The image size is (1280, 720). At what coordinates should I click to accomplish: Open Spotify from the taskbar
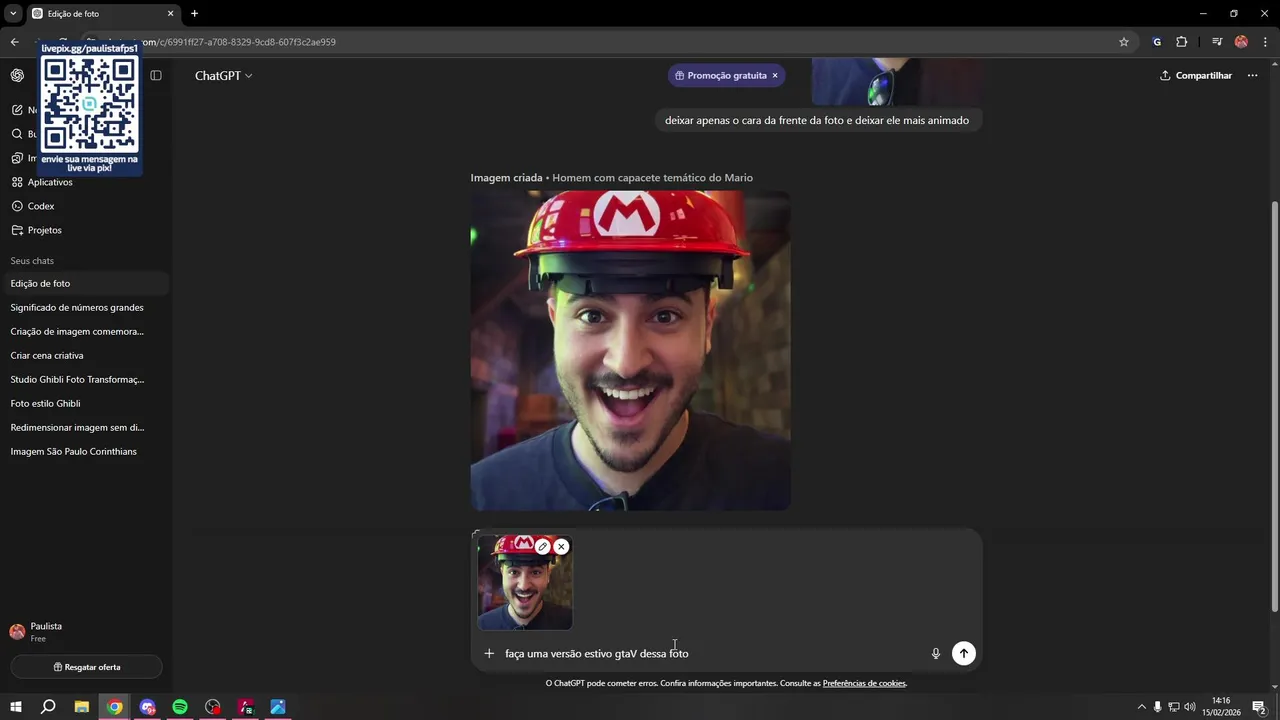tap(180, 707)
